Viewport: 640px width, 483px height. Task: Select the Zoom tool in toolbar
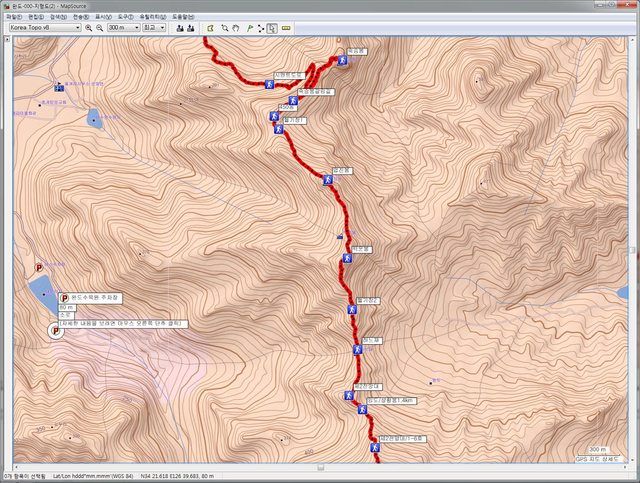pos(224,28)
